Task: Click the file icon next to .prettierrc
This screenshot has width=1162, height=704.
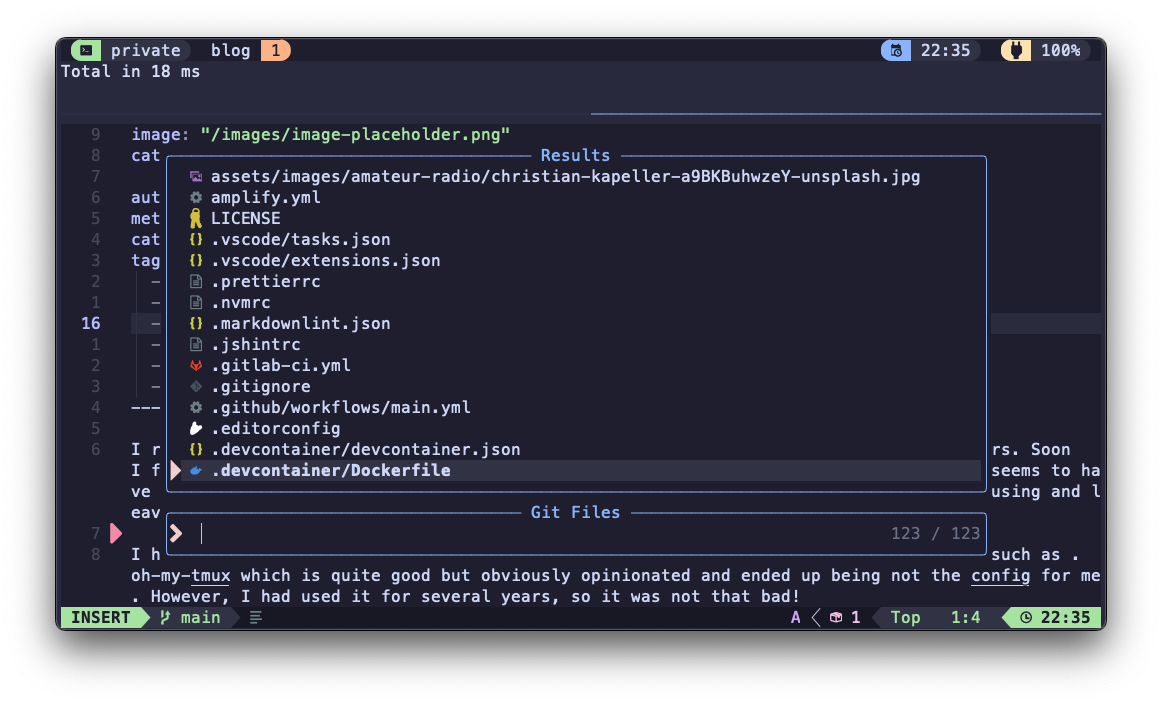Action: 196,282
